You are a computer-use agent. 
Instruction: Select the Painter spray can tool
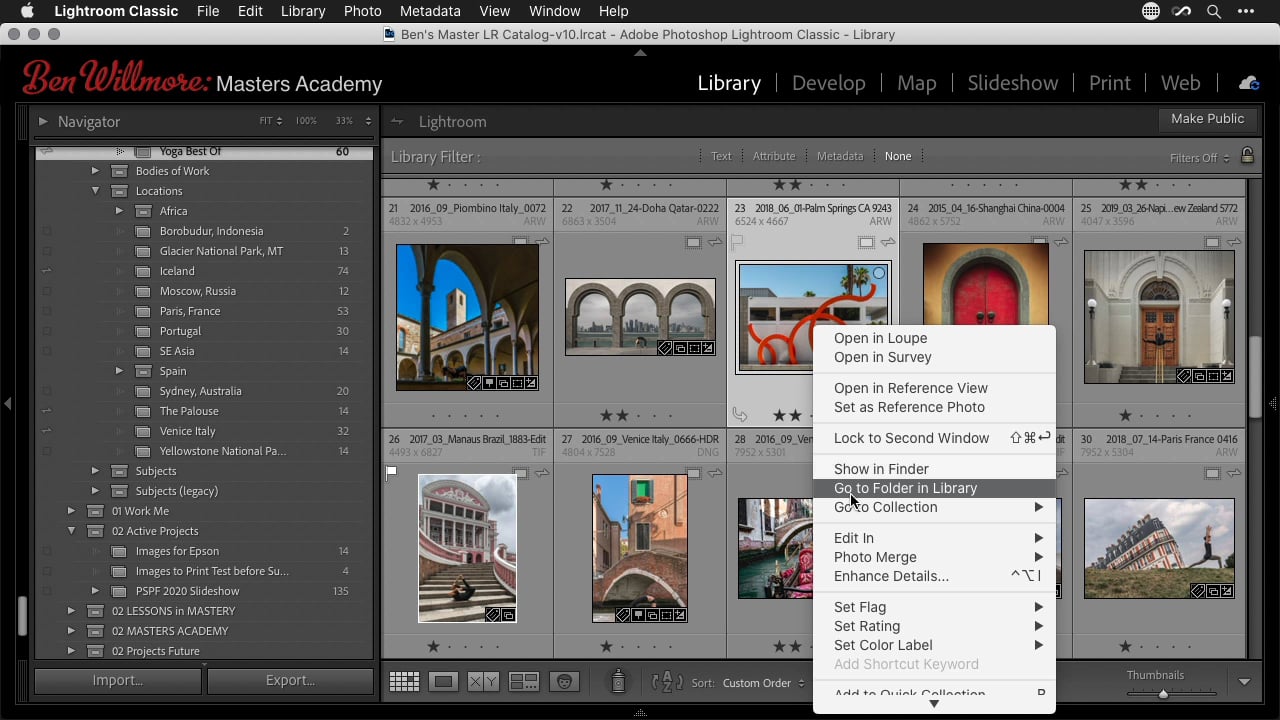(x=618, y=681)
